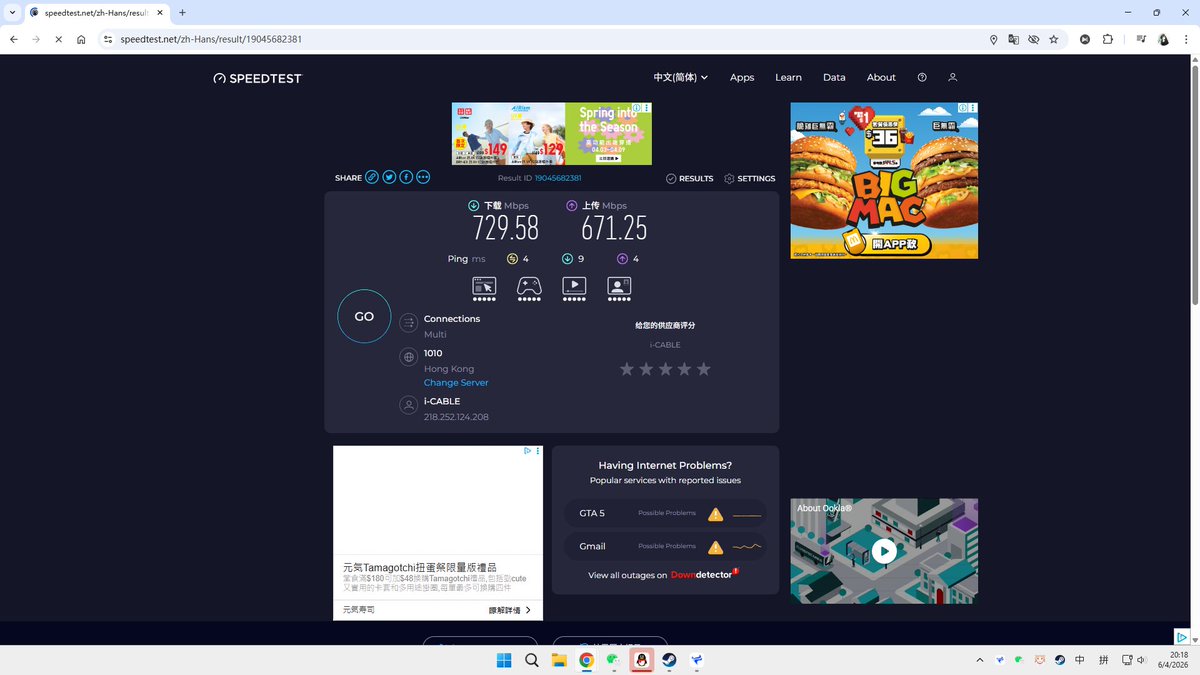Open the RESULTS tab
1200x675 pixels.
pyautogui.click(x=690, y=178)
